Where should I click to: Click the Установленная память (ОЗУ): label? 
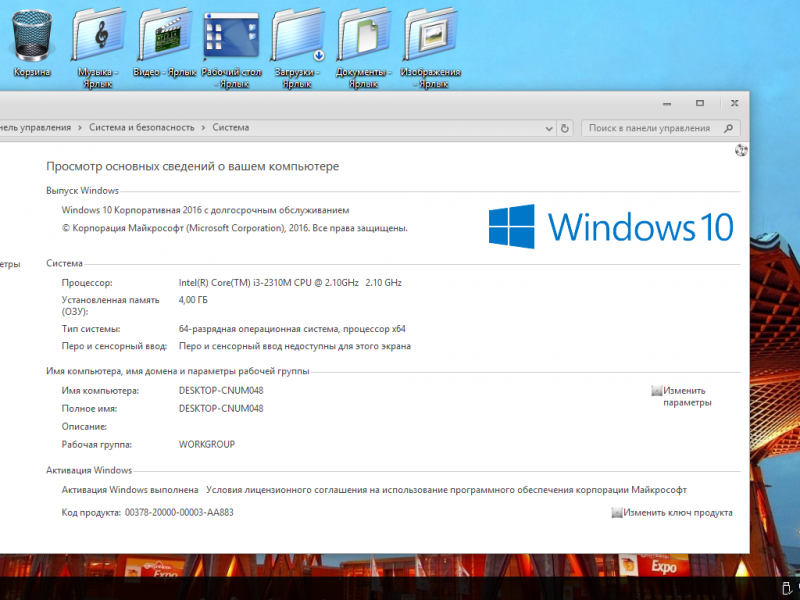tap(110, 306)
